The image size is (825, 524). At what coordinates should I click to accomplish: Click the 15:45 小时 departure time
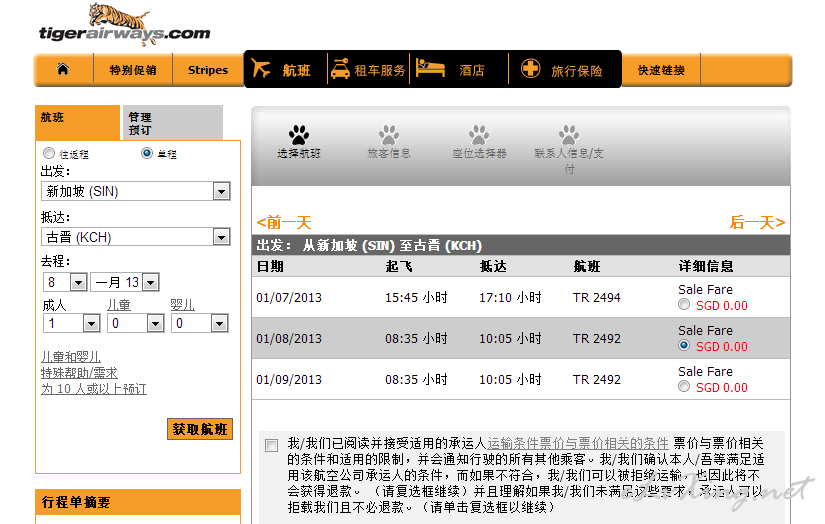pyautogui.click(x=416, y=298)
